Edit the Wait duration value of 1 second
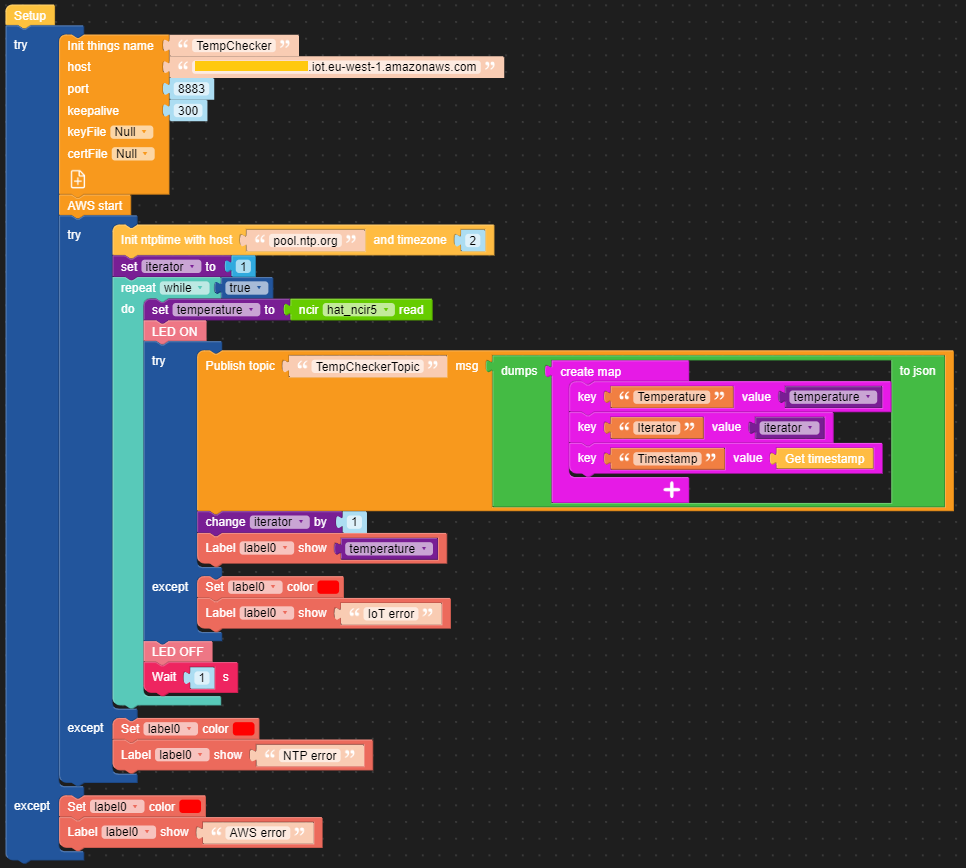Screen dimensions: 966x868 (x=202, y=677)
